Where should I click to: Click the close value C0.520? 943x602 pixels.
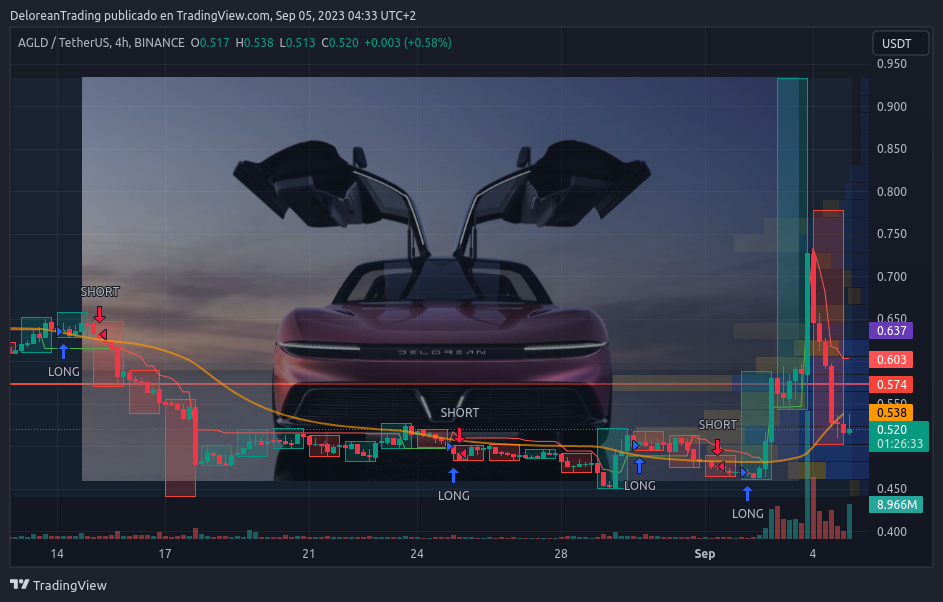coord(340,43)
